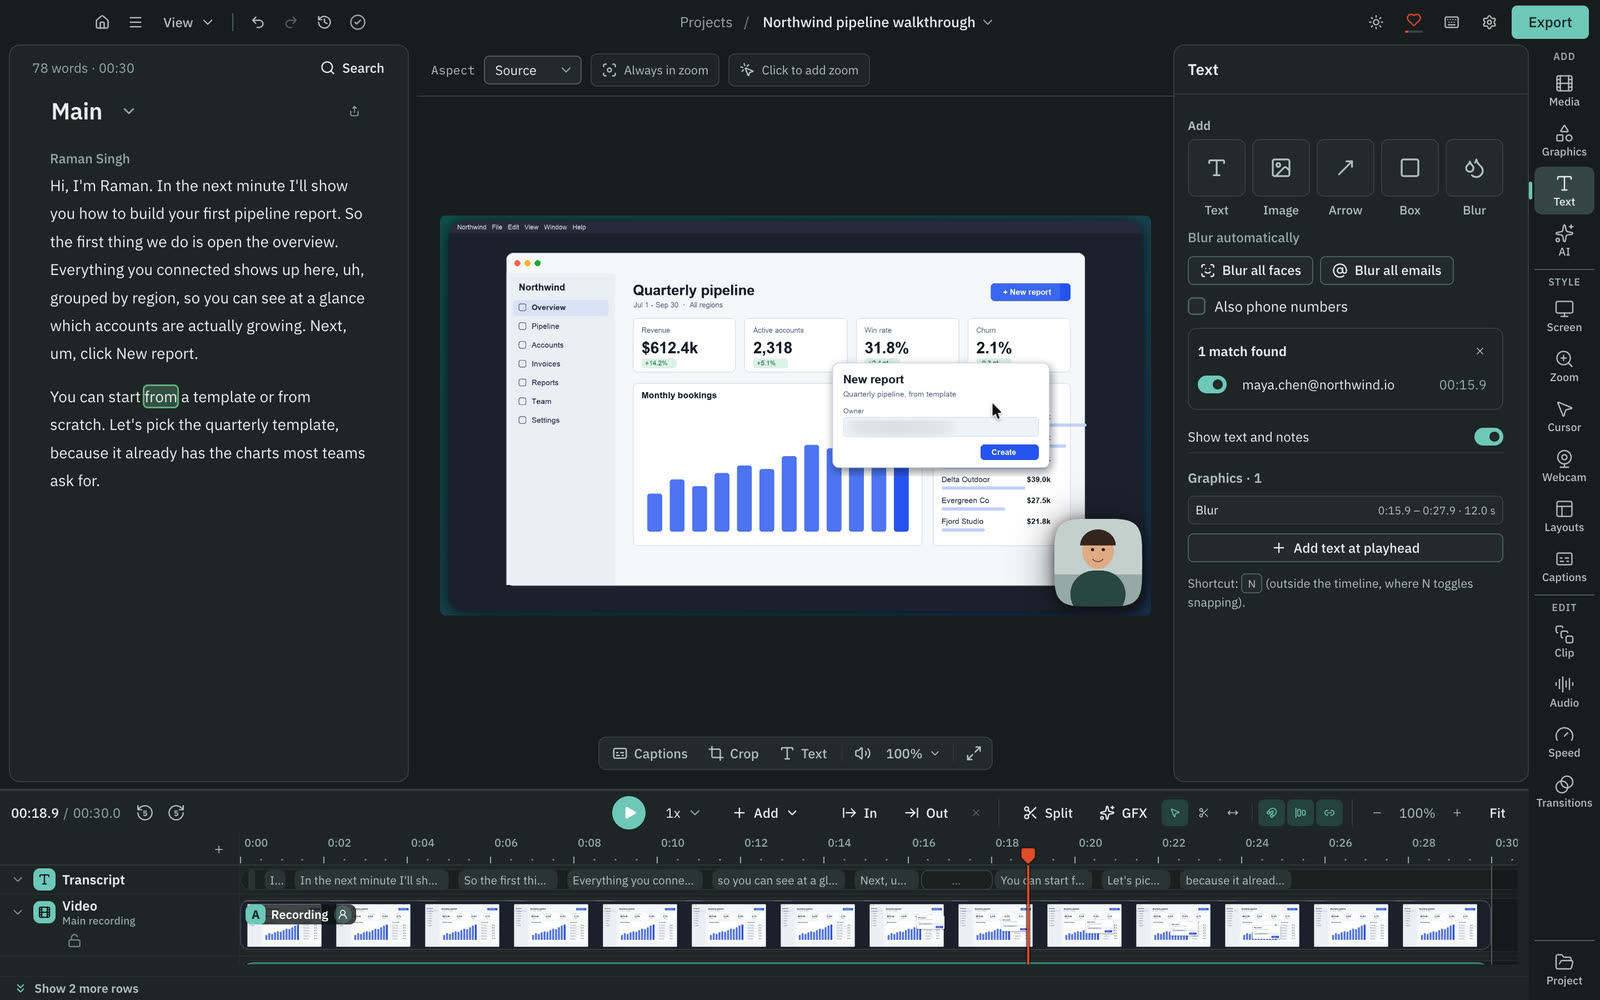
Task: Play the video preview
Action: coord(629,813)
